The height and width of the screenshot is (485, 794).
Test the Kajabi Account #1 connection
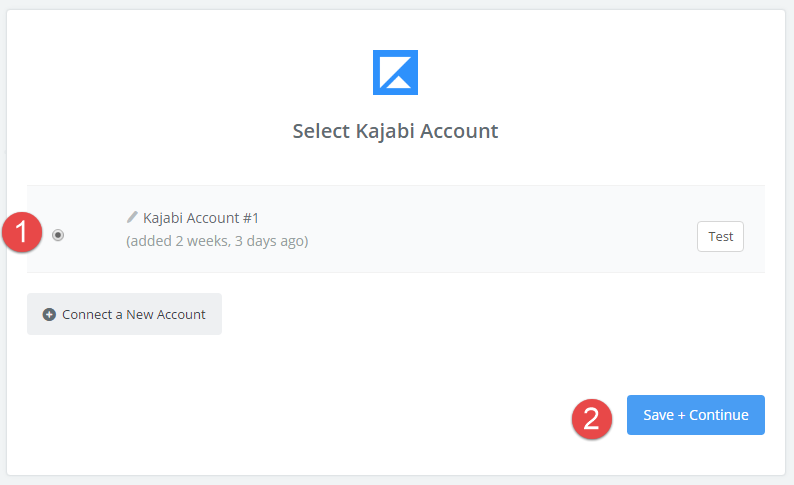tap(720, 236)
